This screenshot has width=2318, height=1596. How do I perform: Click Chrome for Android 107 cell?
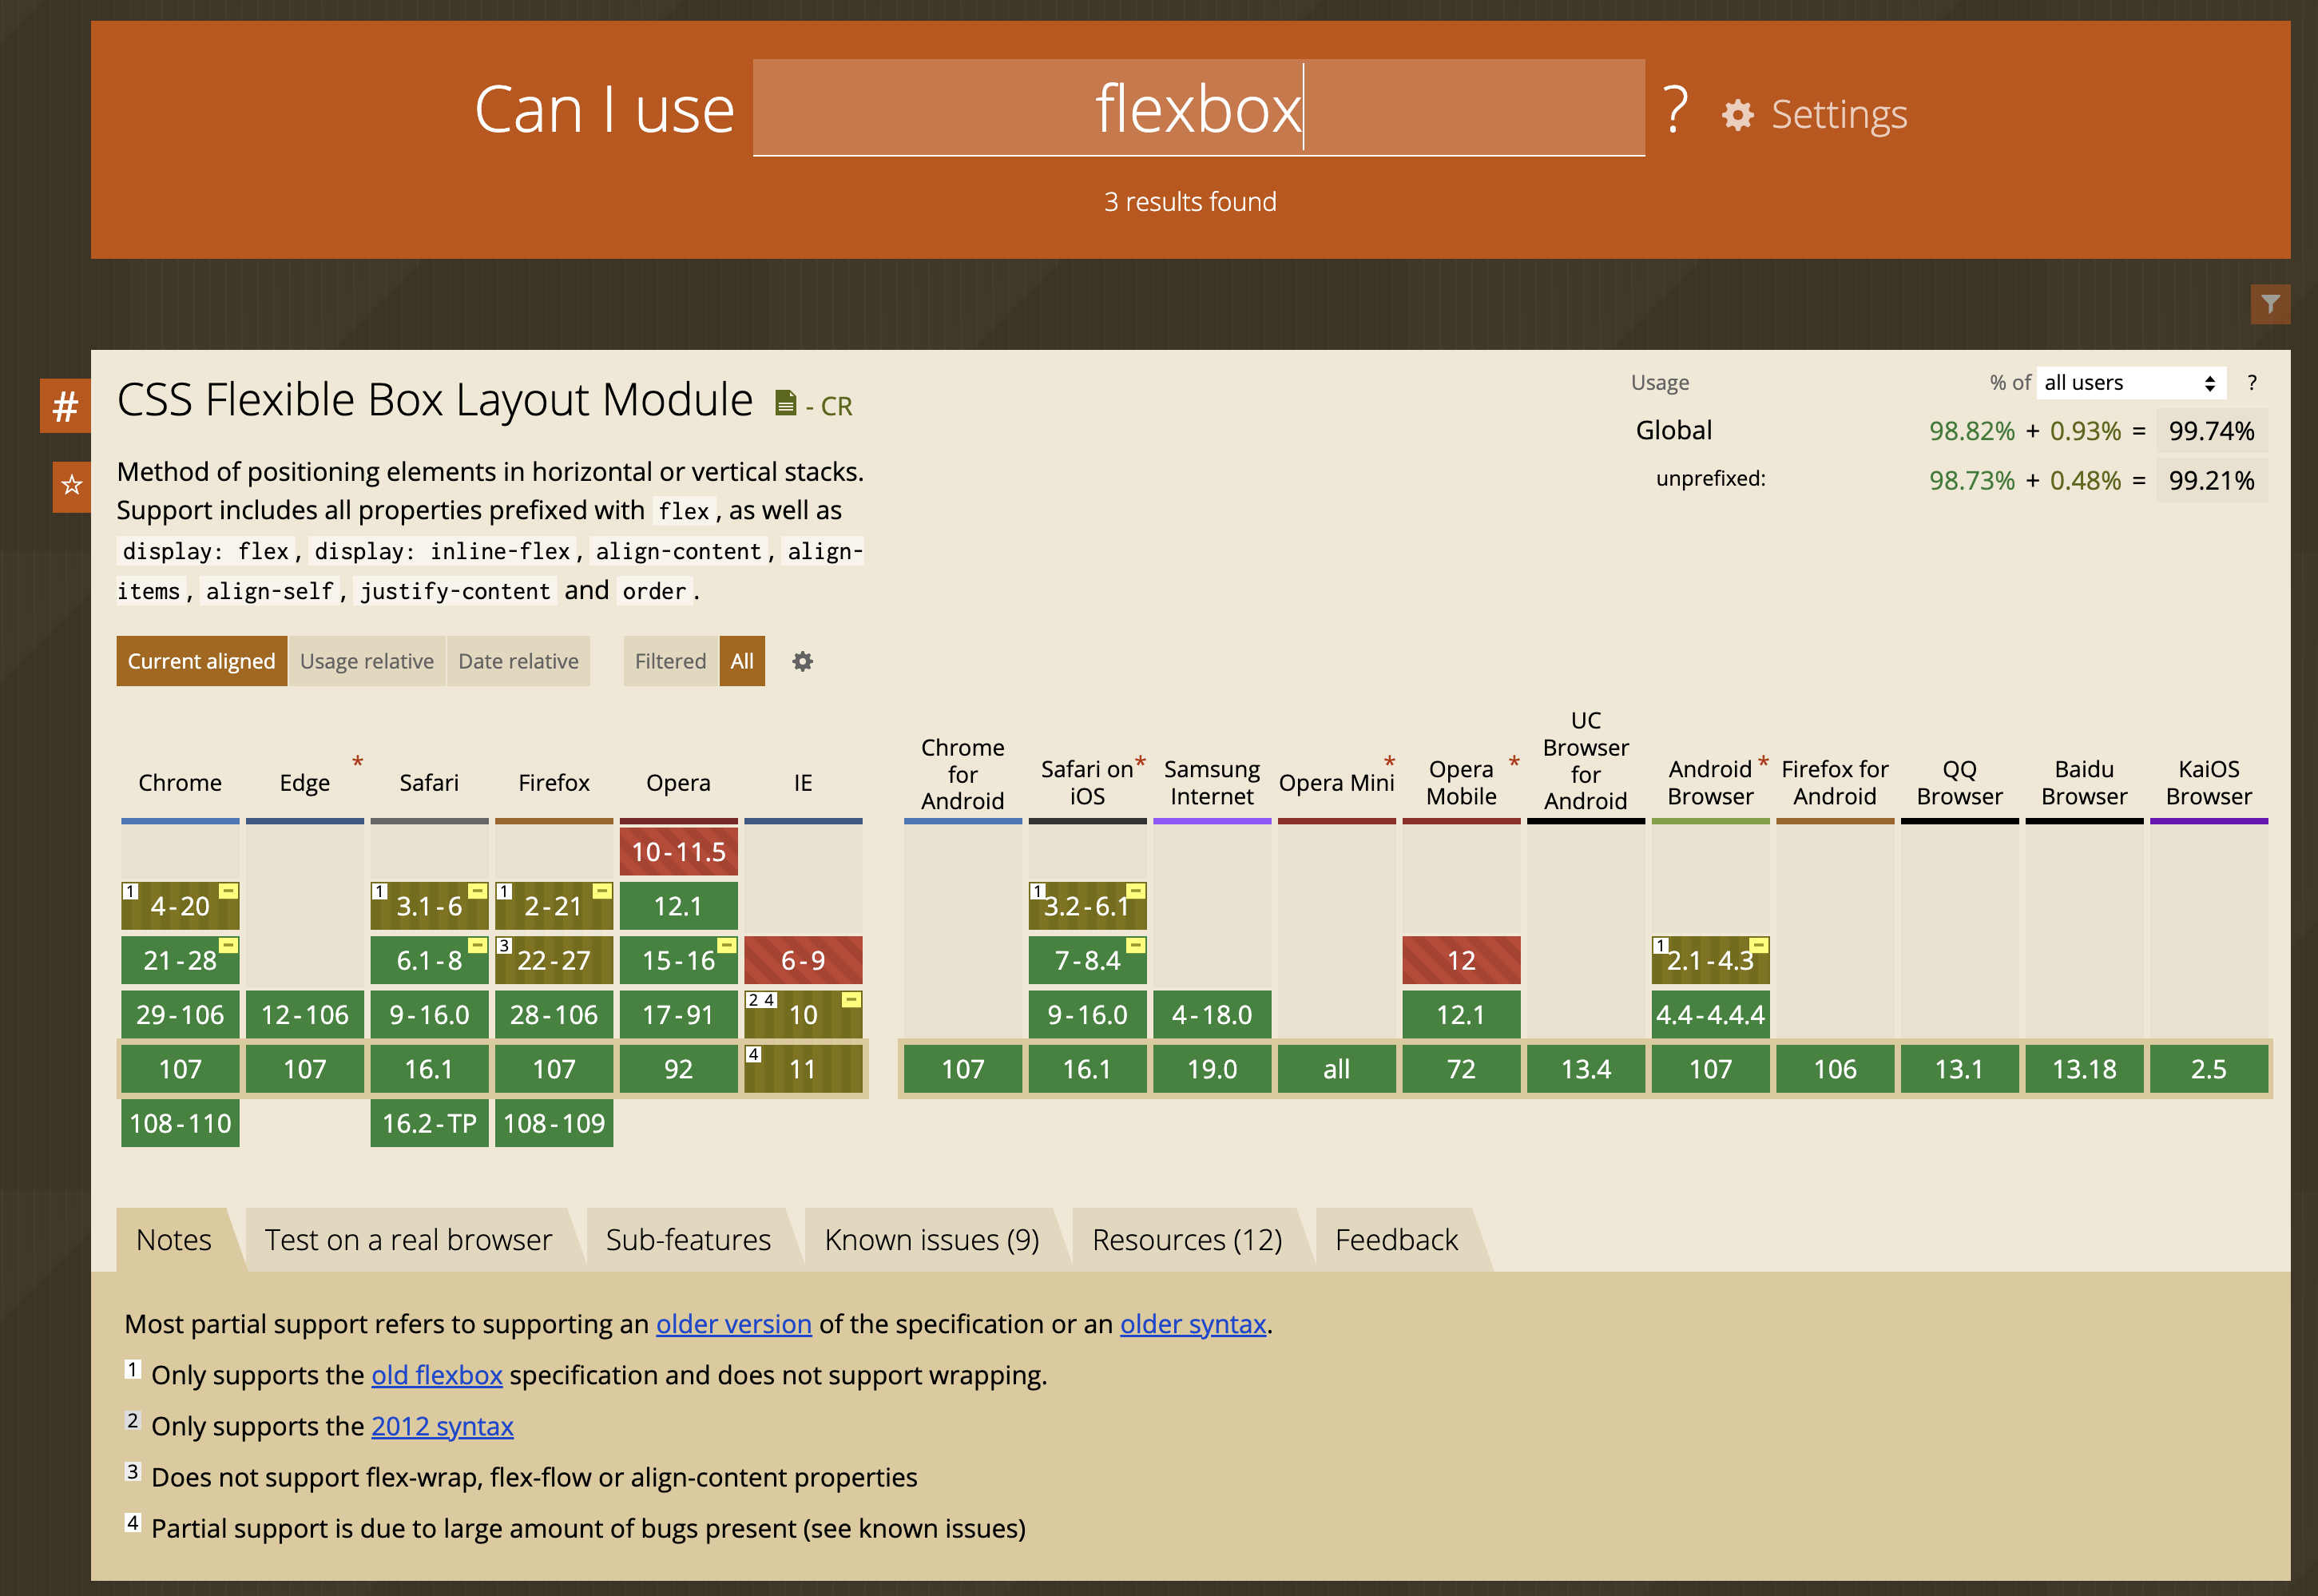click(x=963, y=1069)
